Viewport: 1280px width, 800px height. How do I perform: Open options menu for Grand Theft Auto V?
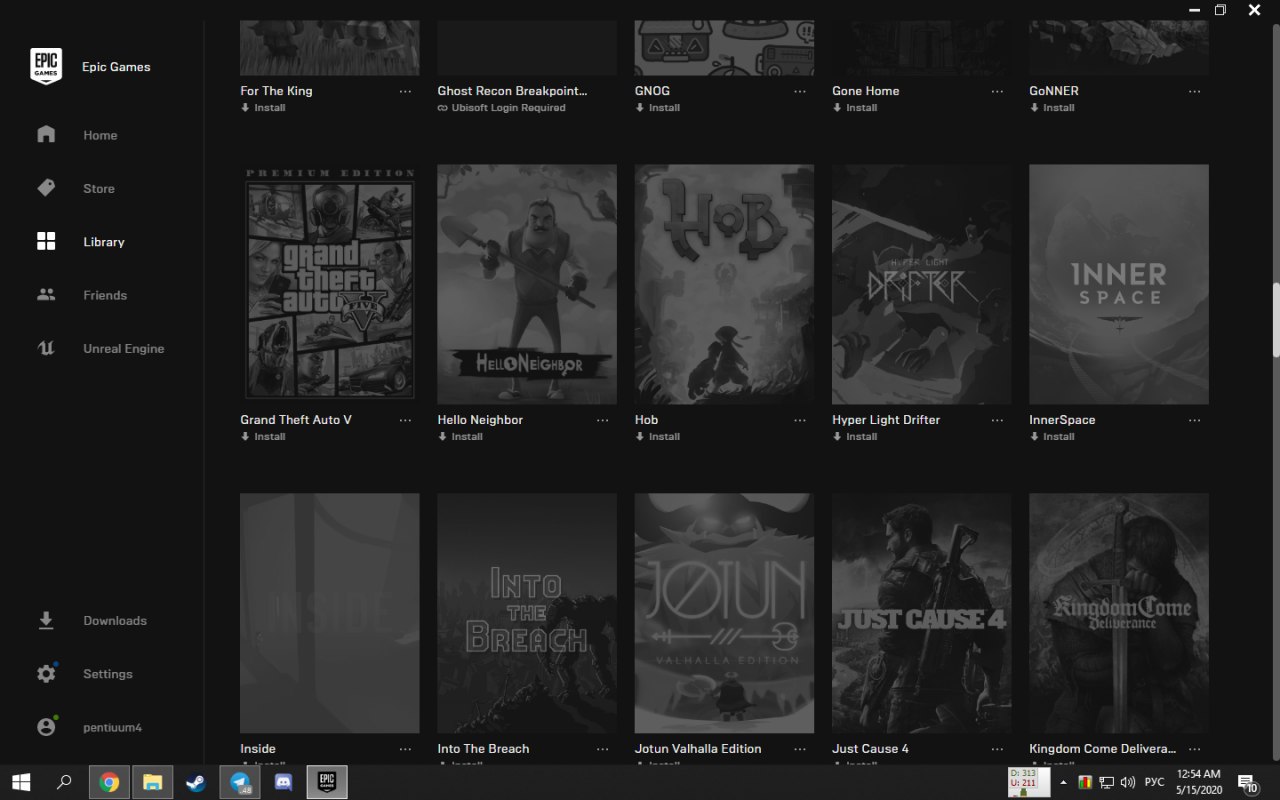[x=405, y=420]
